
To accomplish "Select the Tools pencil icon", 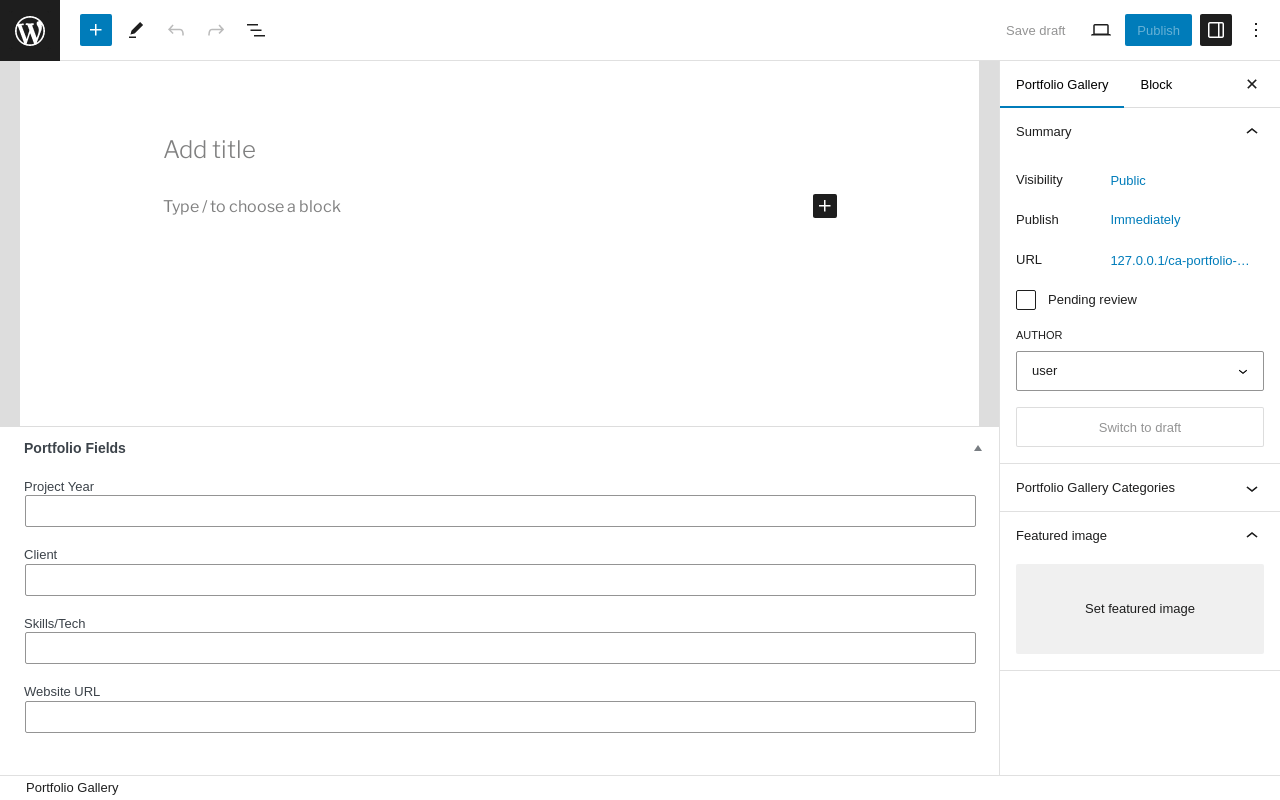I will tap(136, 30).
